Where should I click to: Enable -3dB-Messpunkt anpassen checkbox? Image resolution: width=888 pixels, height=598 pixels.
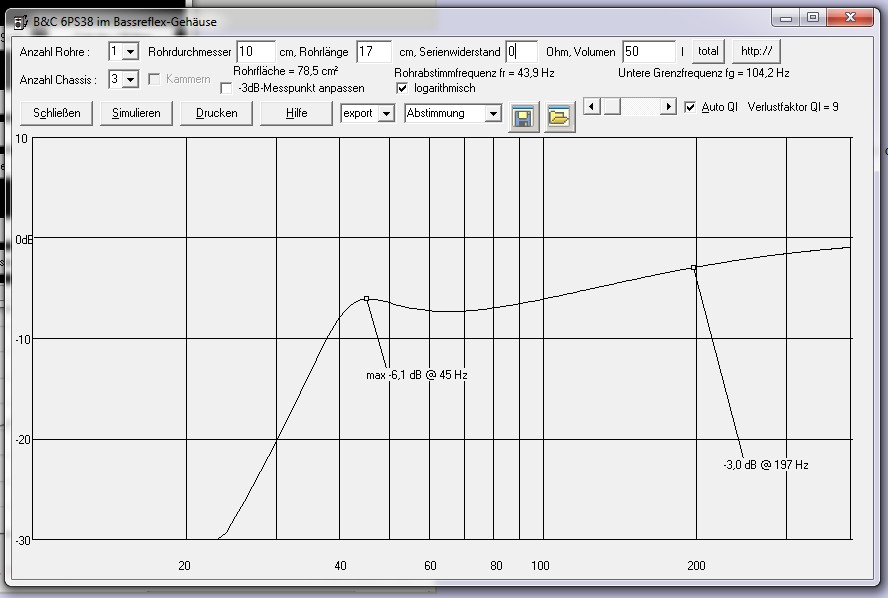pos(226,88)
